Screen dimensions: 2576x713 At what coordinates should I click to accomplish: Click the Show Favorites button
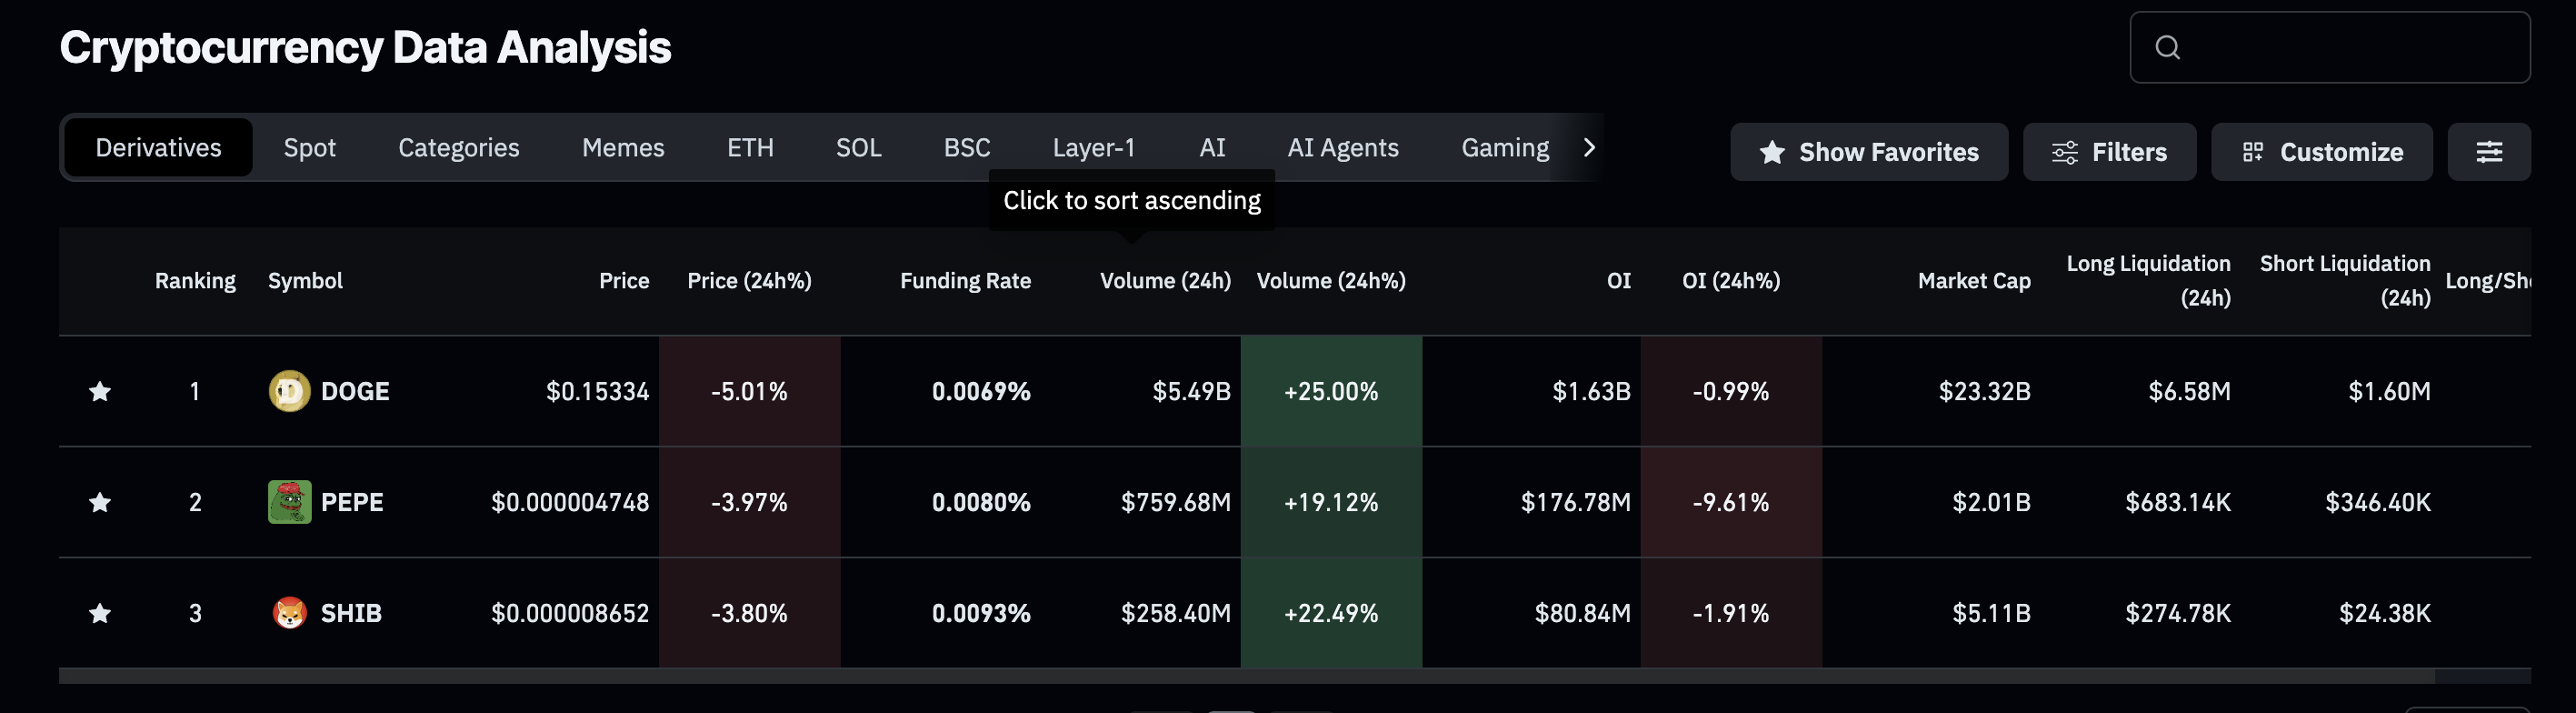click(1868, 152)
